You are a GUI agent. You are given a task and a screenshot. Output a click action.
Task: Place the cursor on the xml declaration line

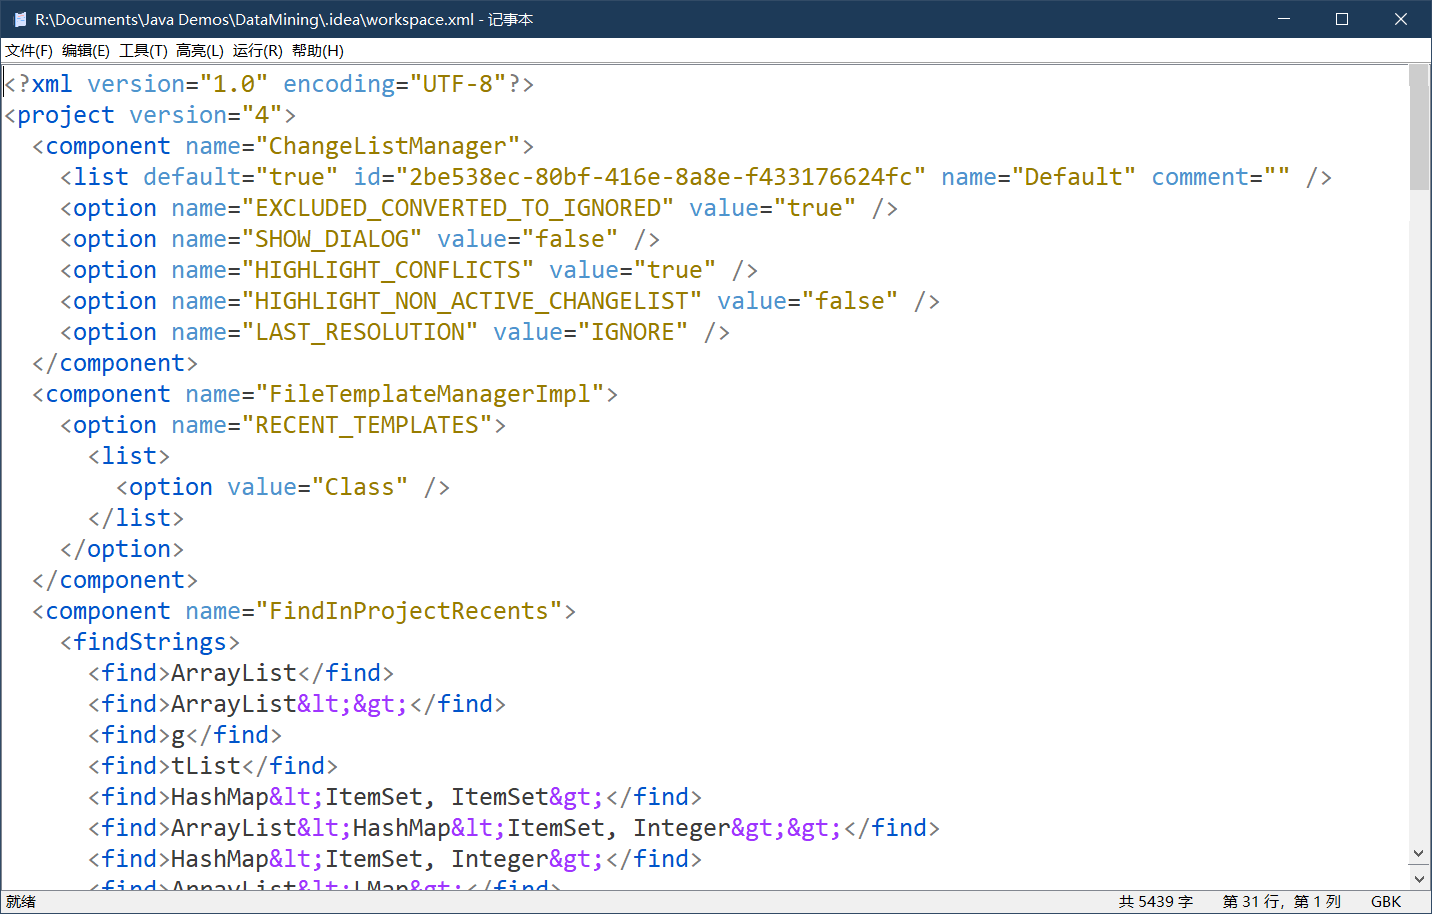tap(270, 84)
